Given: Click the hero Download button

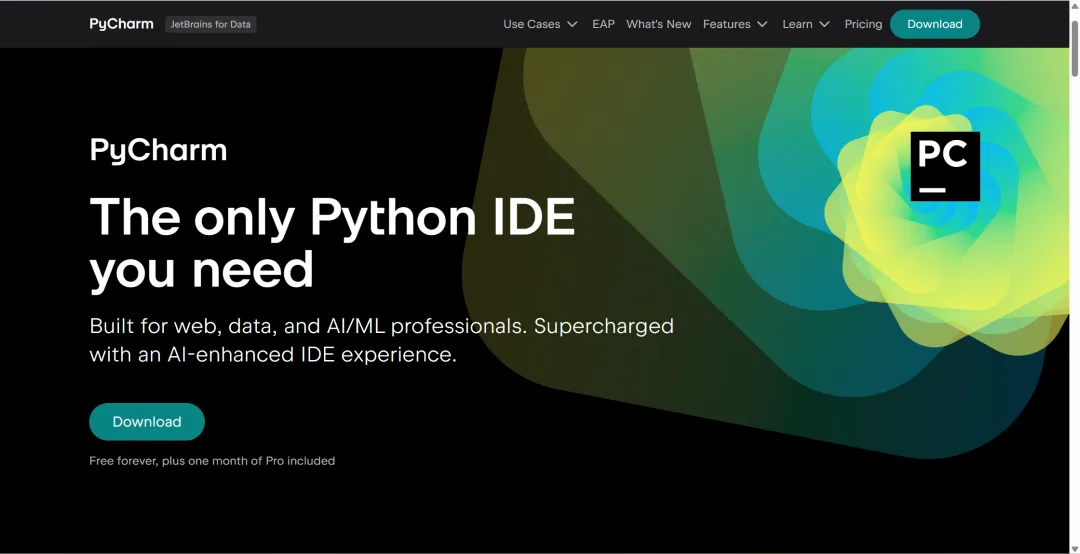Looking at the screenshot, I should click(147, 422).
